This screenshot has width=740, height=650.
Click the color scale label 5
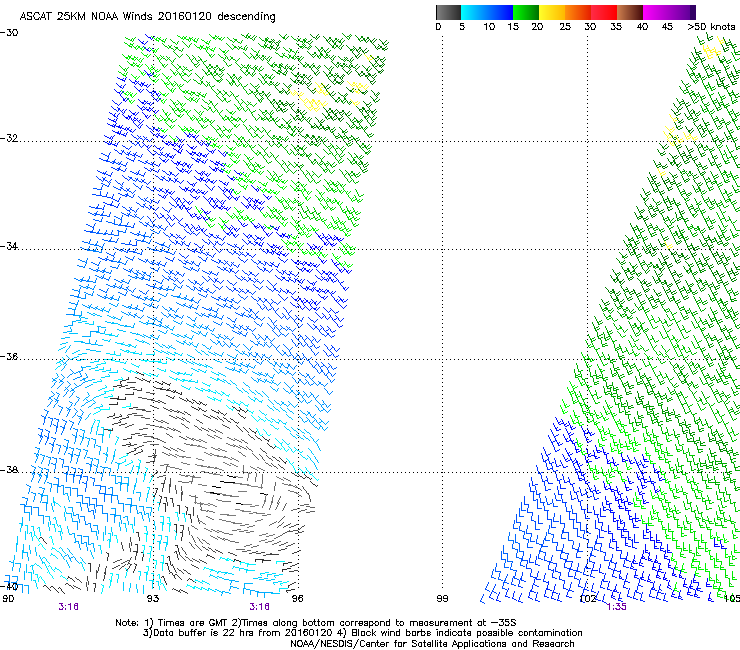click(x=462, y=27)
